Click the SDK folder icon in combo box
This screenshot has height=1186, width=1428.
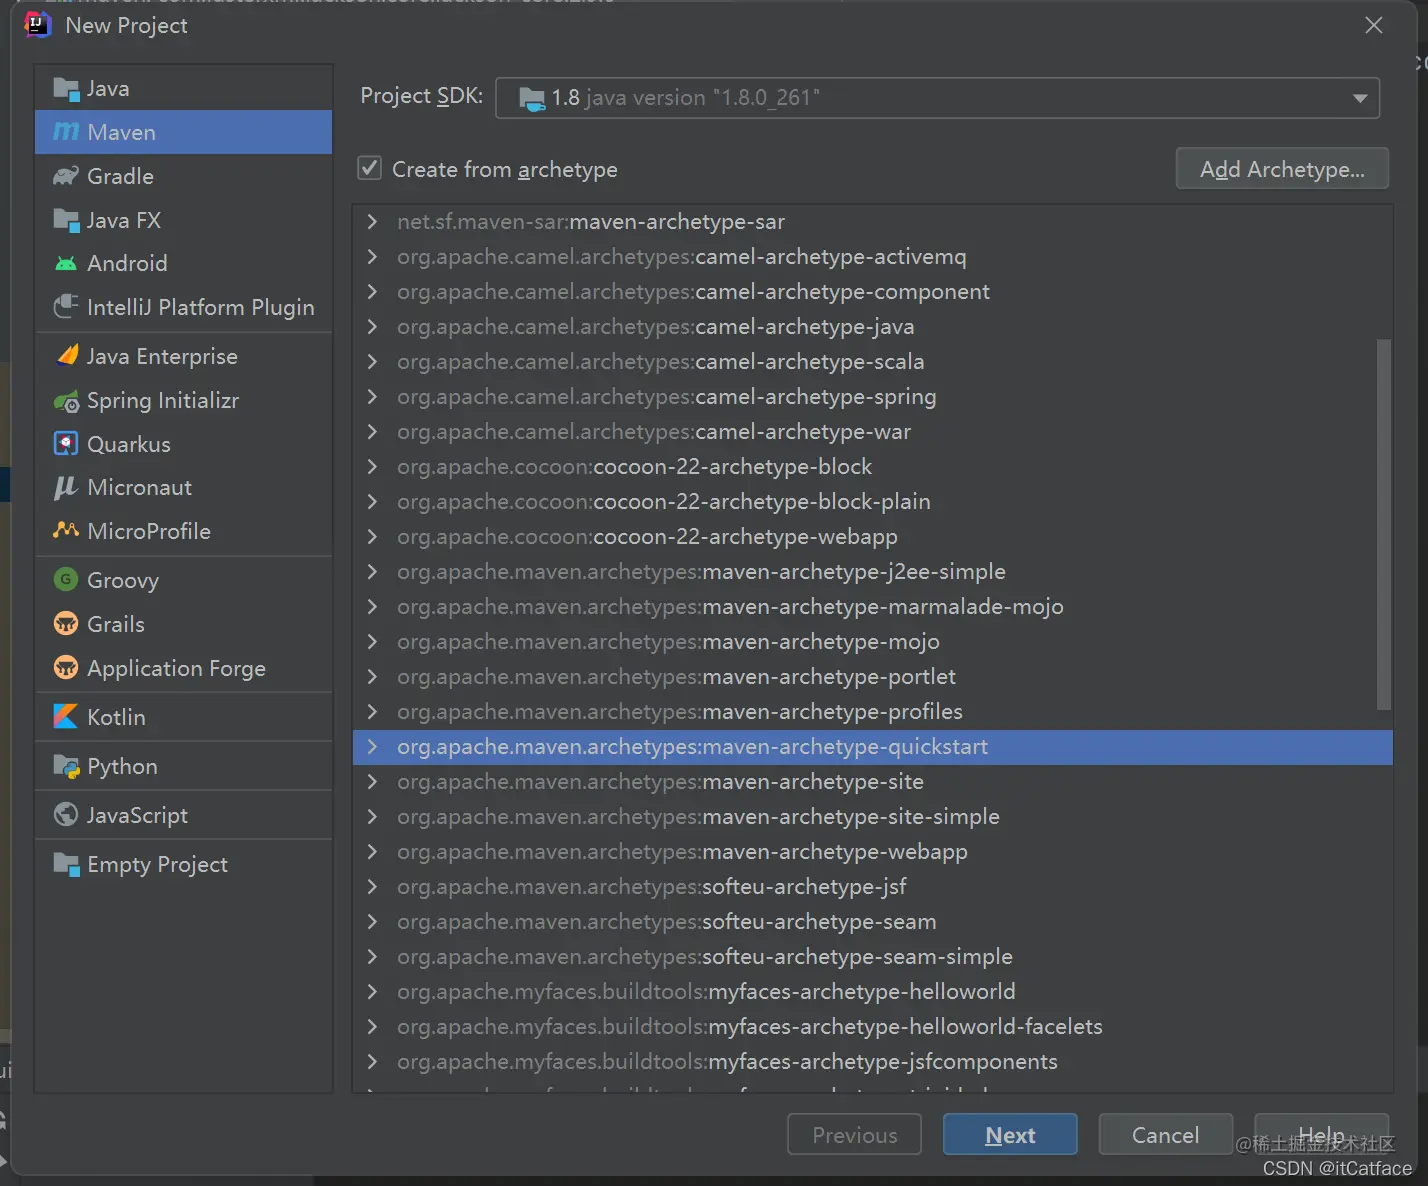532,98
